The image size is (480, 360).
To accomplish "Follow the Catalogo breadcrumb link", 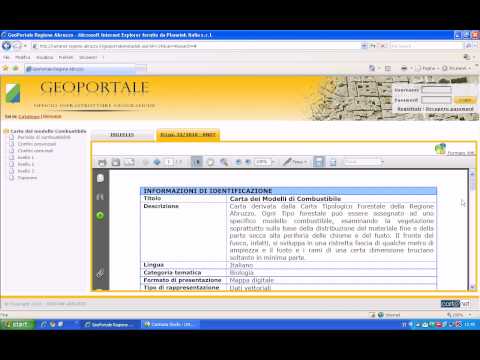I will click(29, 116).
